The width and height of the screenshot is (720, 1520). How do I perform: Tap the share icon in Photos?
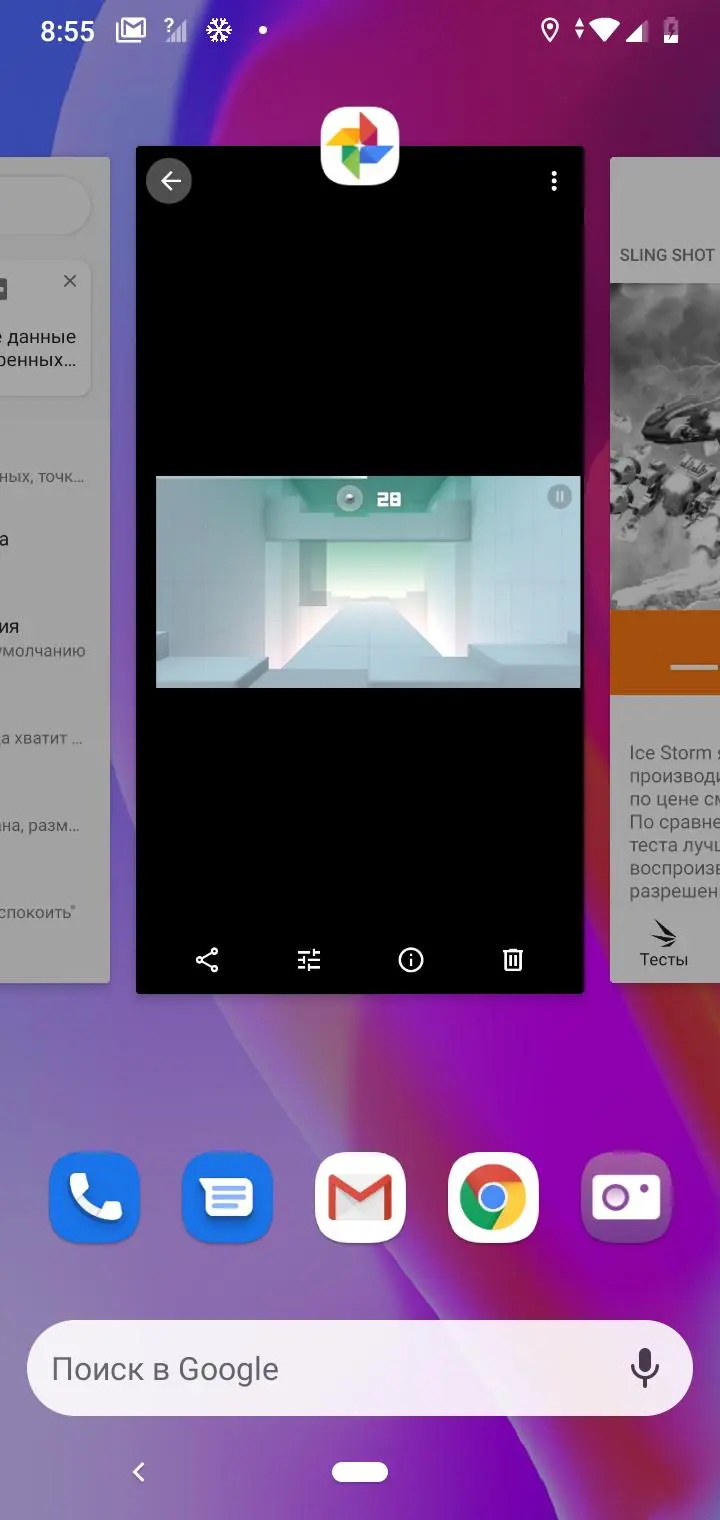click(x=207, y=960)
